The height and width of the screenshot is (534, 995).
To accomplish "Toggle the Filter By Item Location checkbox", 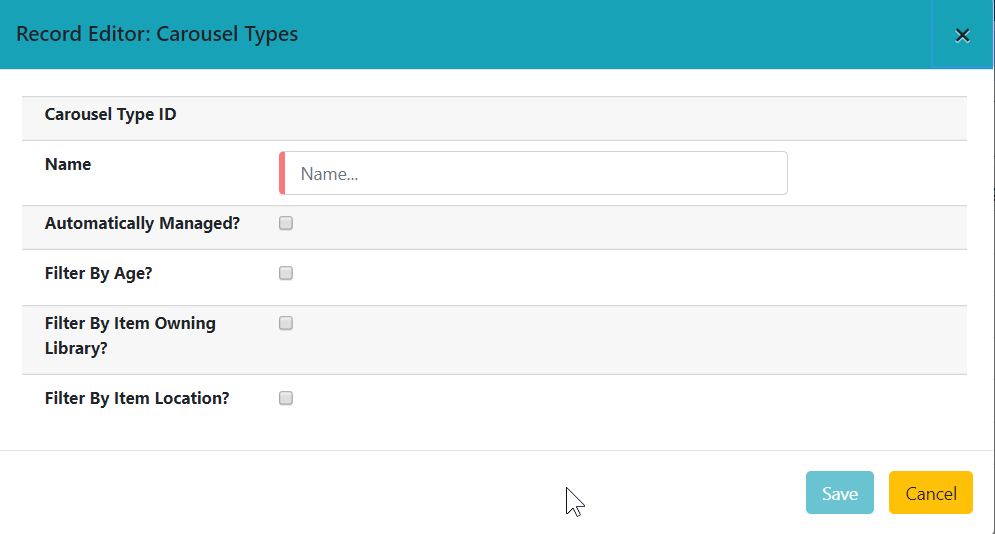I will [286, 398].
